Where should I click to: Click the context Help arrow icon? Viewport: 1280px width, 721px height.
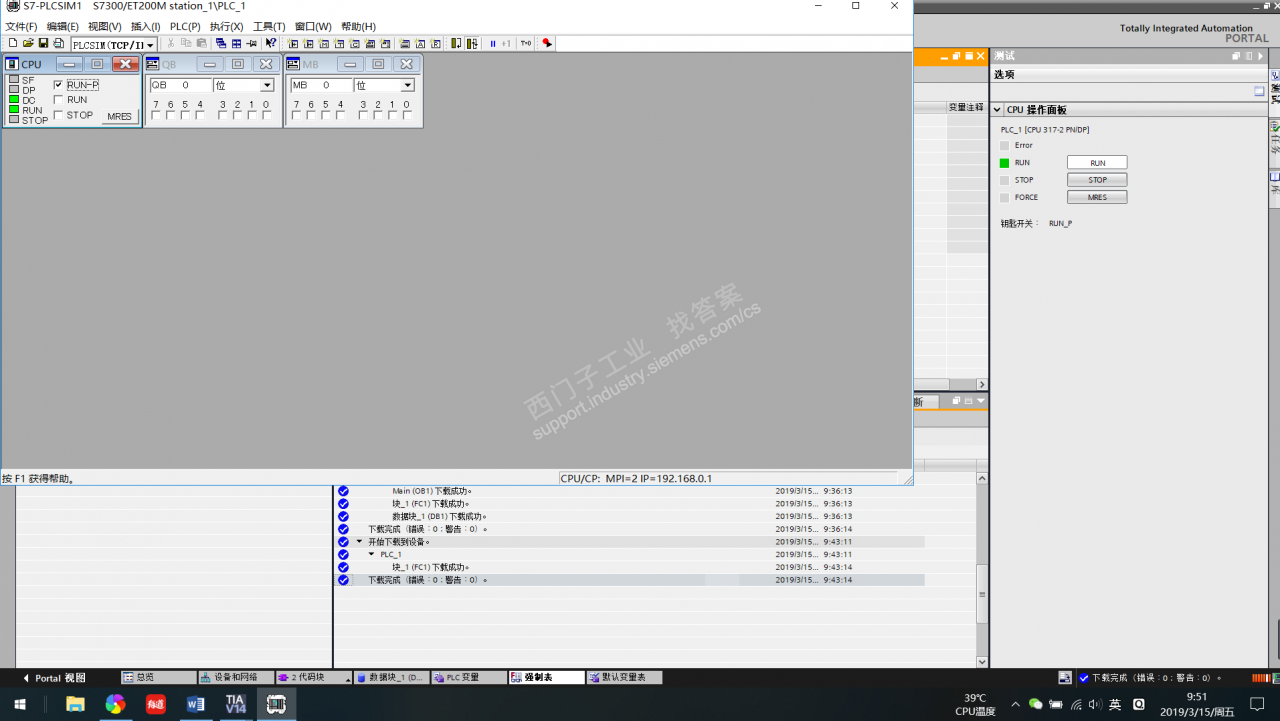[271, 43]
